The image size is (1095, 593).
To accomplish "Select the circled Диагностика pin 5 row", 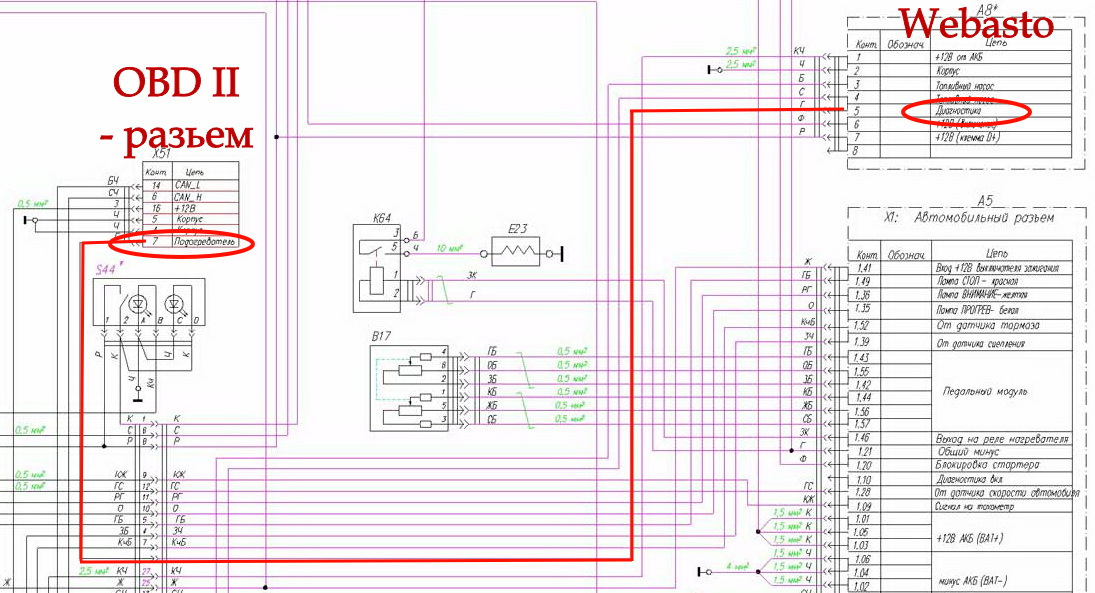I will click(960, 110).
